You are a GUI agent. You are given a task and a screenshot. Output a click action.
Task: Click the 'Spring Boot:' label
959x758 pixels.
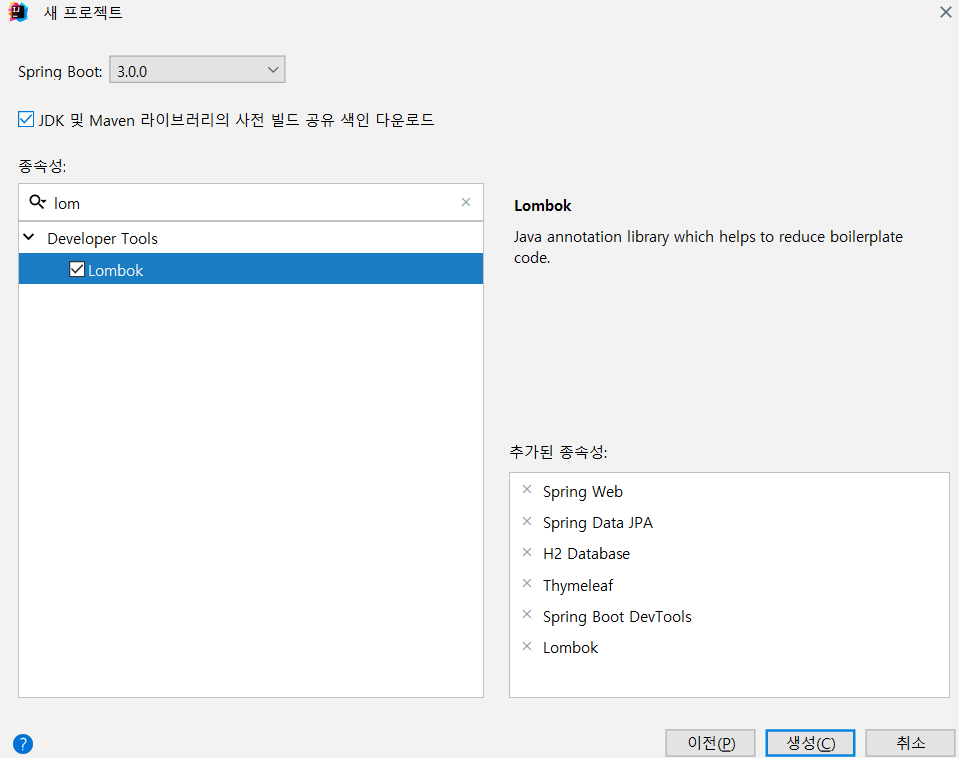point(60,72)
